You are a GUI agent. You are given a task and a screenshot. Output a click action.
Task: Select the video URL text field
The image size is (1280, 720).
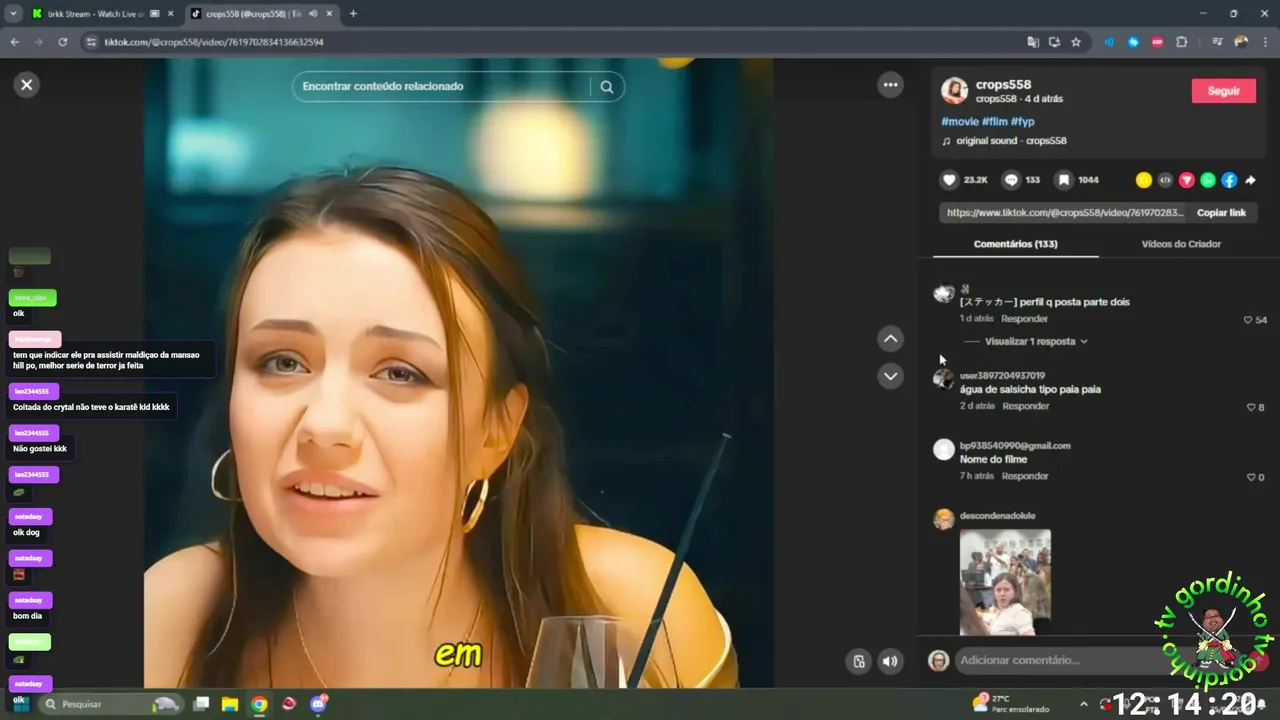click(x=1064, y=213)
